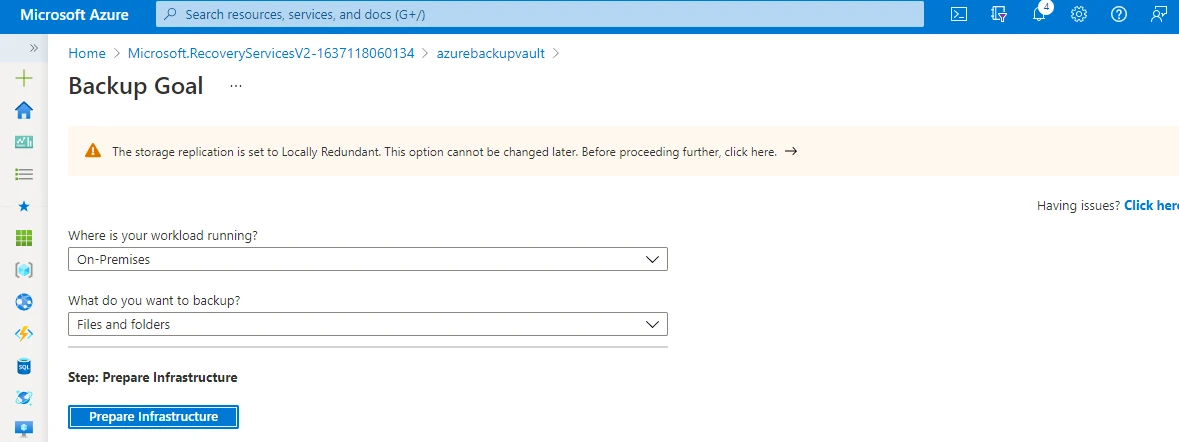The image size is (1179, 442).
Task: Open Virtual machines monitor icon
Action: tap(24, 430)
